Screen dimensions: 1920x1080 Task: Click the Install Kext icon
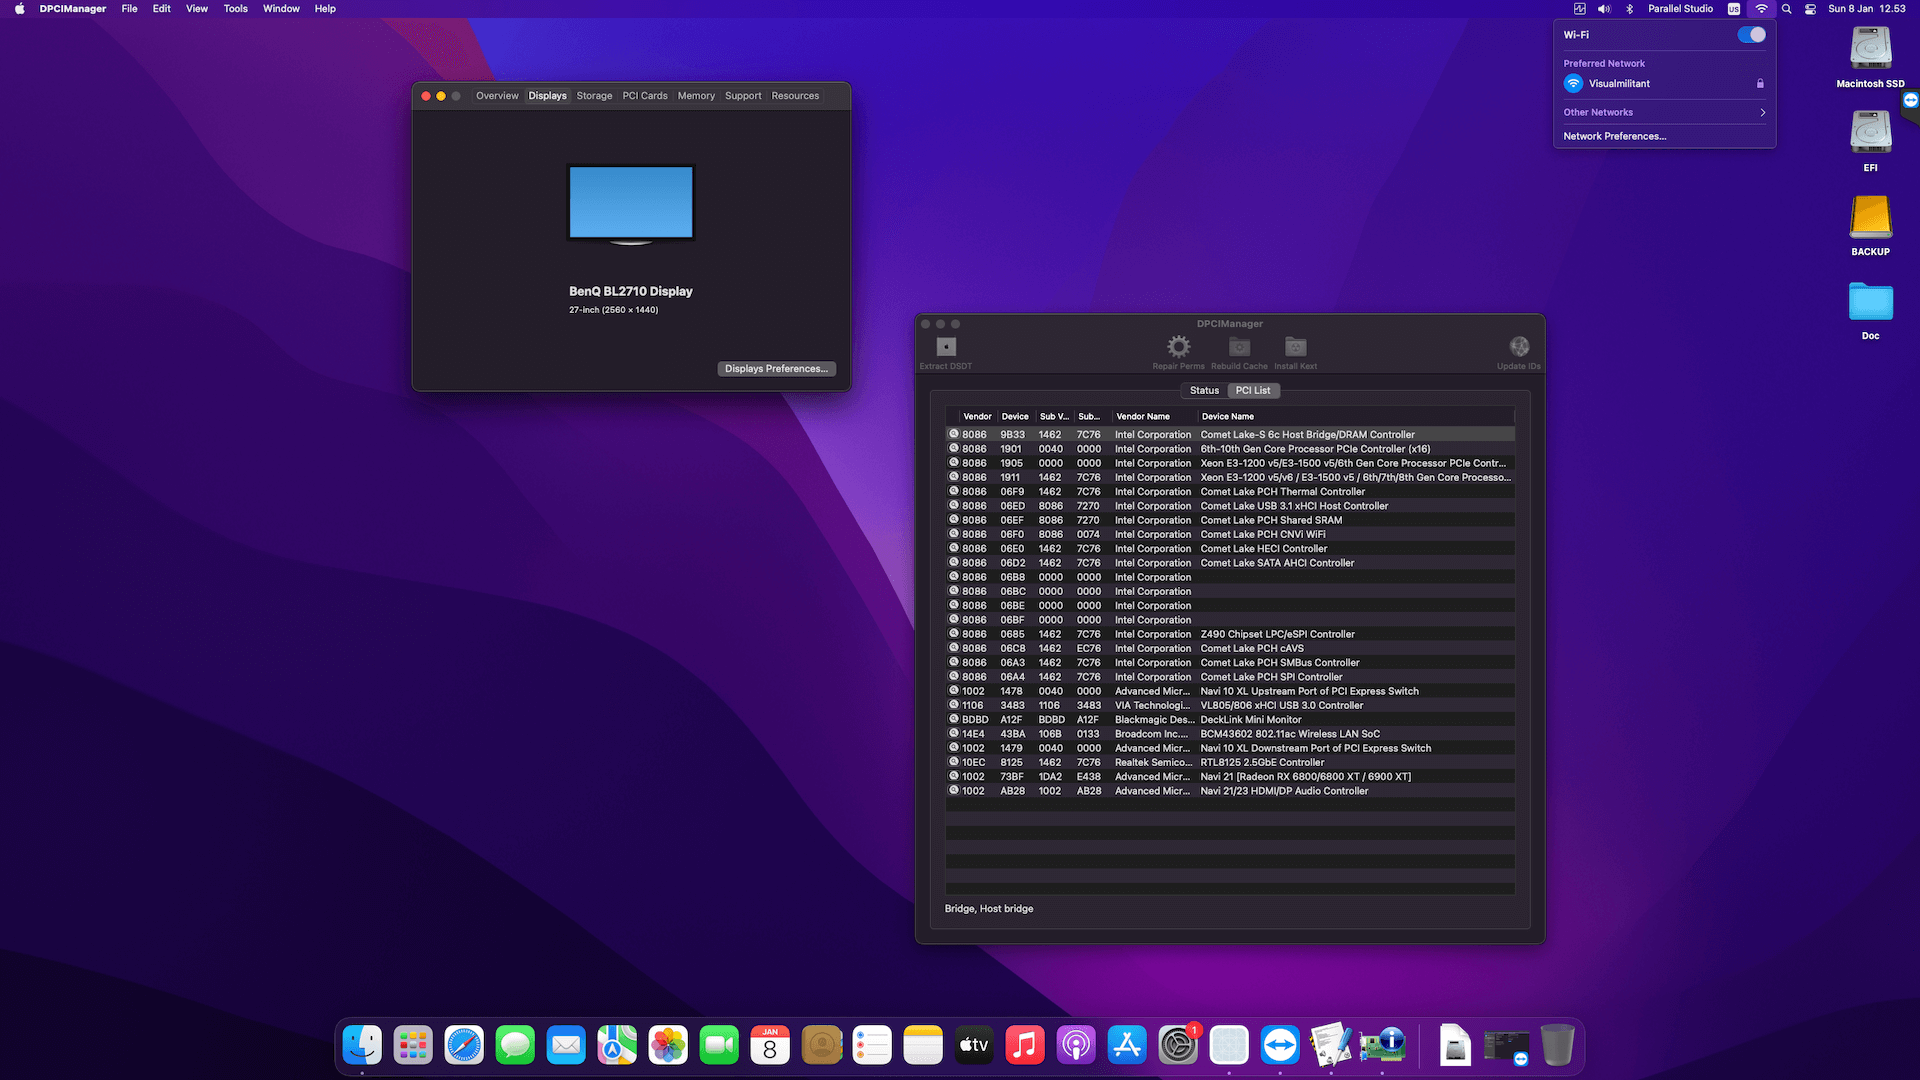click(1295, 347)
